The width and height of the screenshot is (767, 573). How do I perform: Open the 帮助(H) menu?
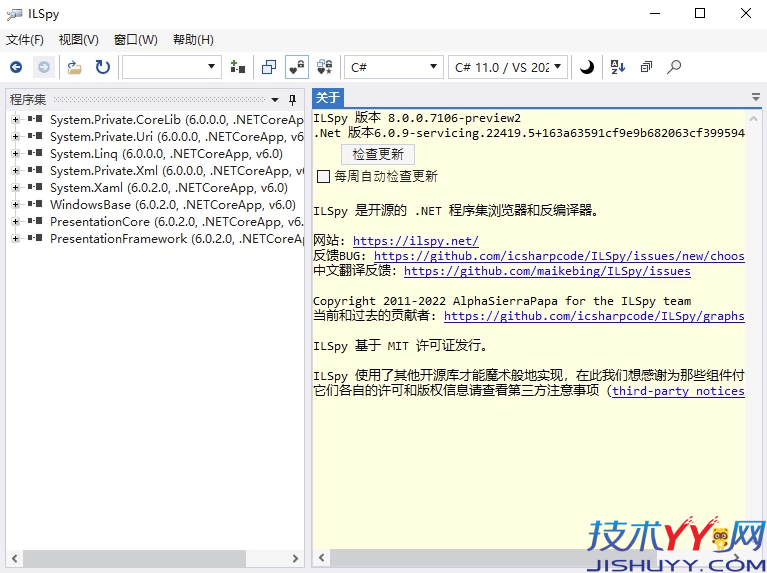point(193,40)
